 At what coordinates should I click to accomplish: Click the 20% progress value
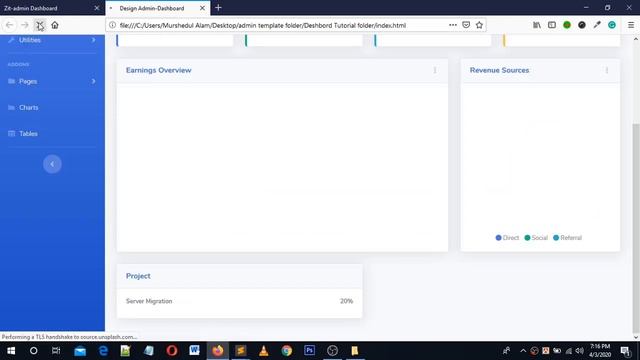(x=346, y=301)
